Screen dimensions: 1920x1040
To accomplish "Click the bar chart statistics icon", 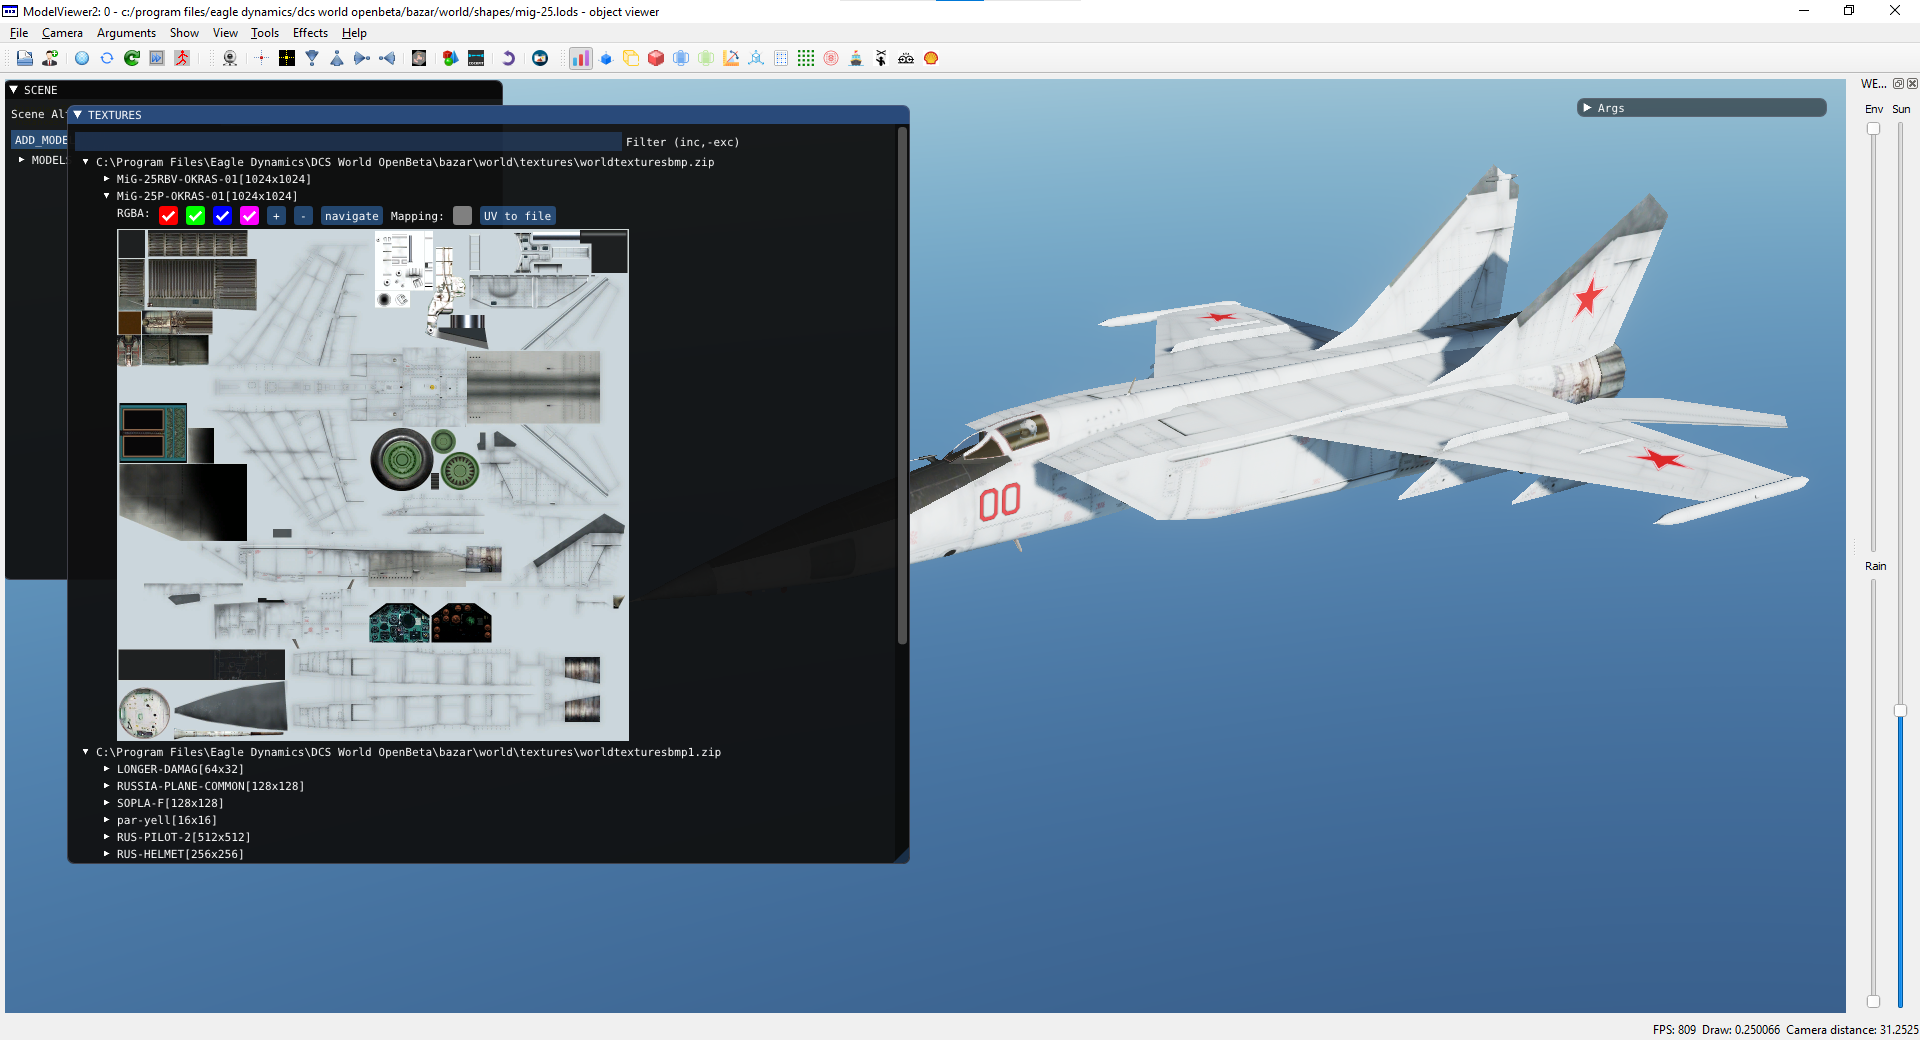I will point(581,58).
